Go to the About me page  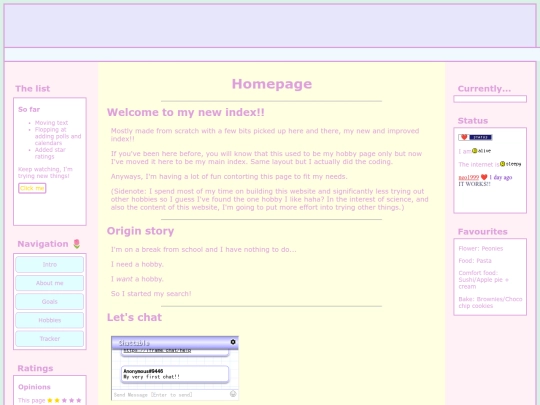pyautogui.click(x=50, y=283)
